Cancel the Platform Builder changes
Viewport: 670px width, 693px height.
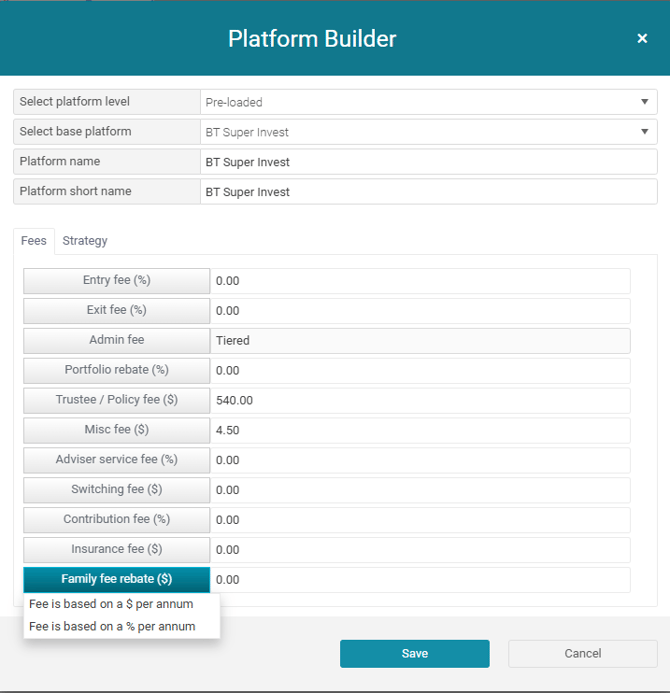point(582,654)
